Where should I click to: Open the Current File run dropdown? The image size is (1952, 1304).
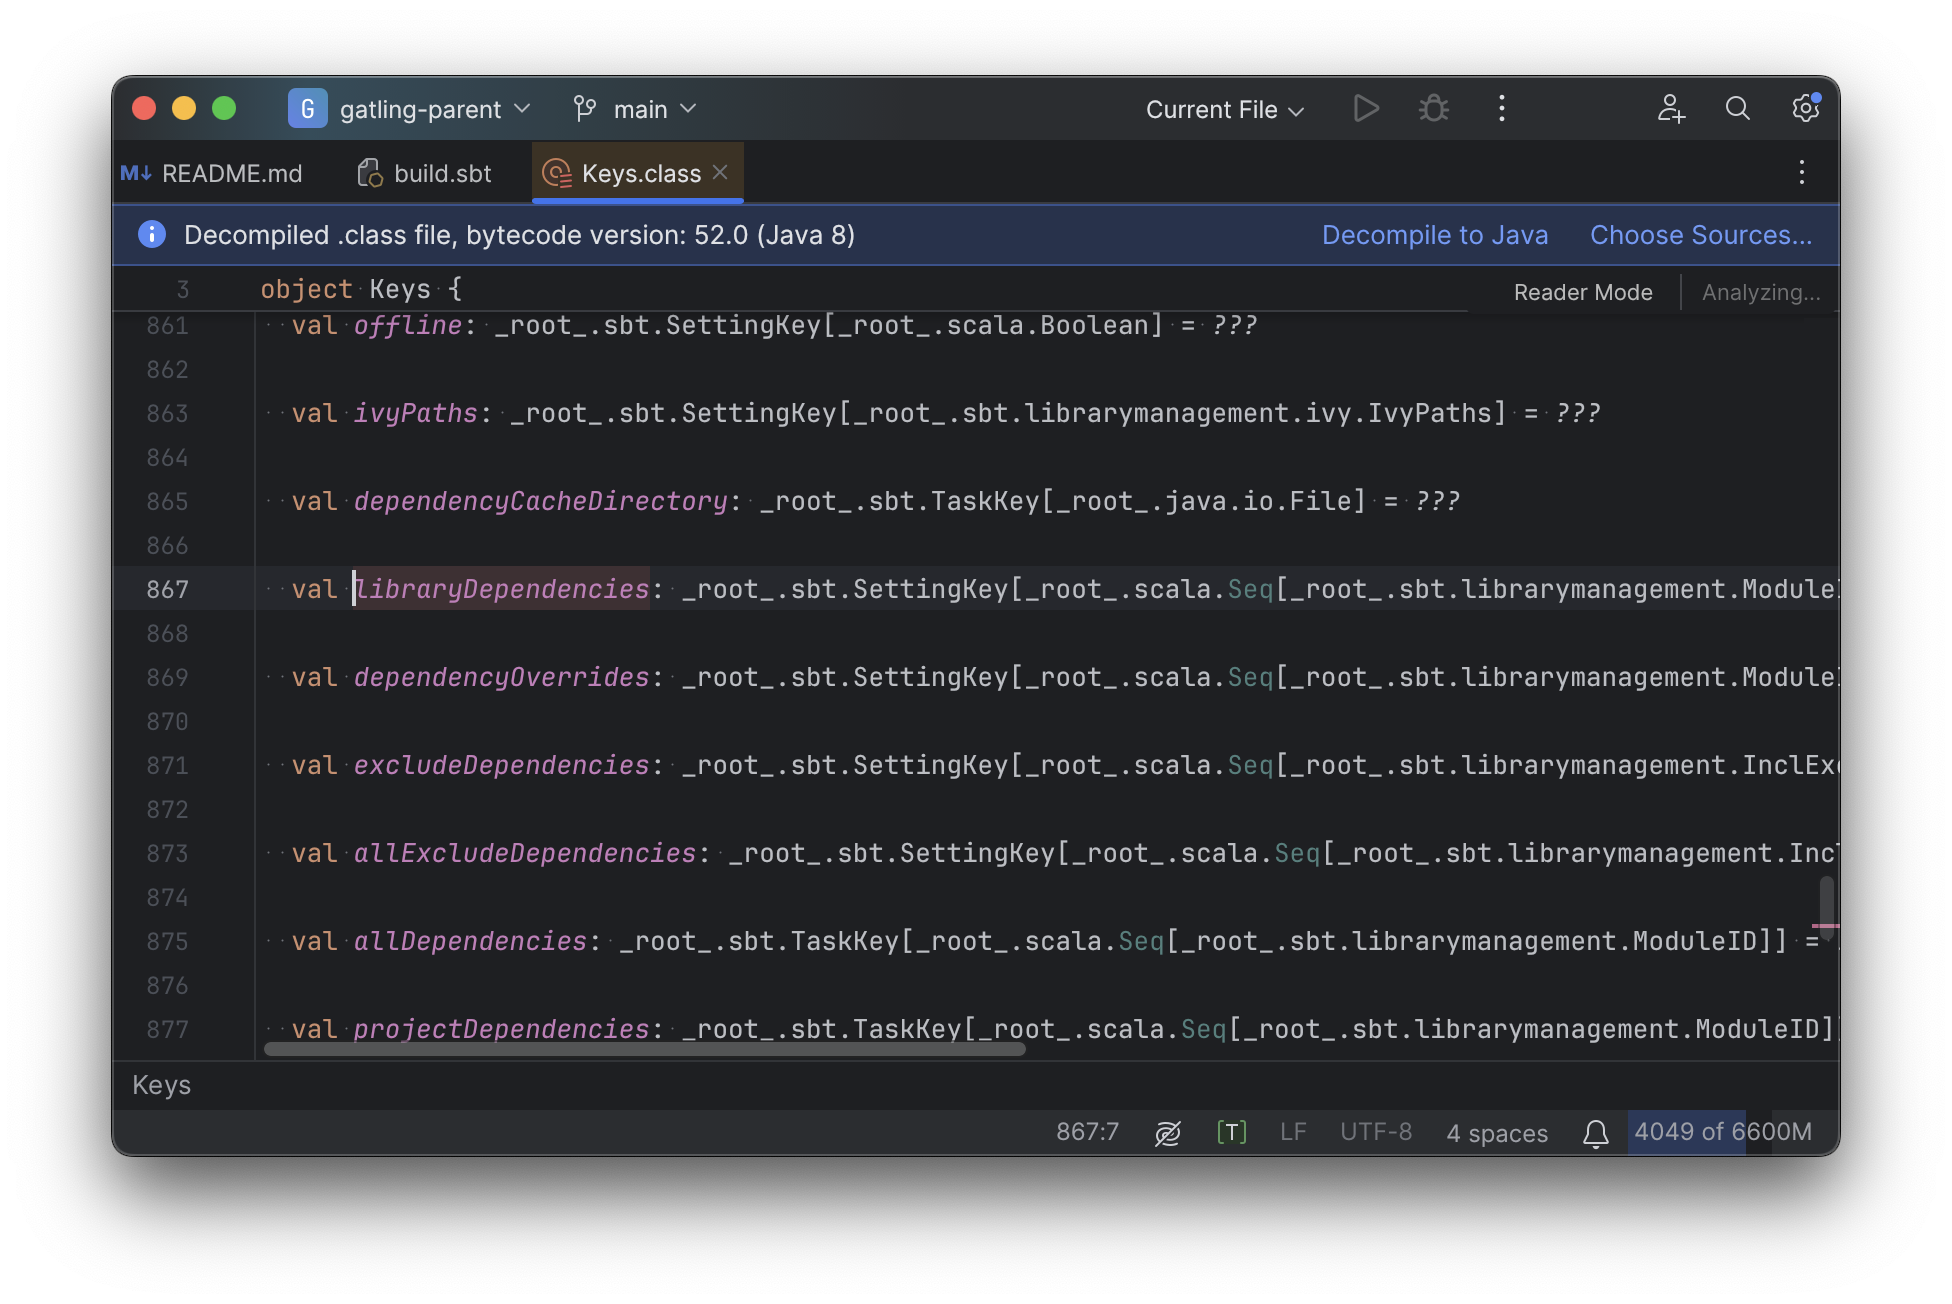coord(1223,108)
